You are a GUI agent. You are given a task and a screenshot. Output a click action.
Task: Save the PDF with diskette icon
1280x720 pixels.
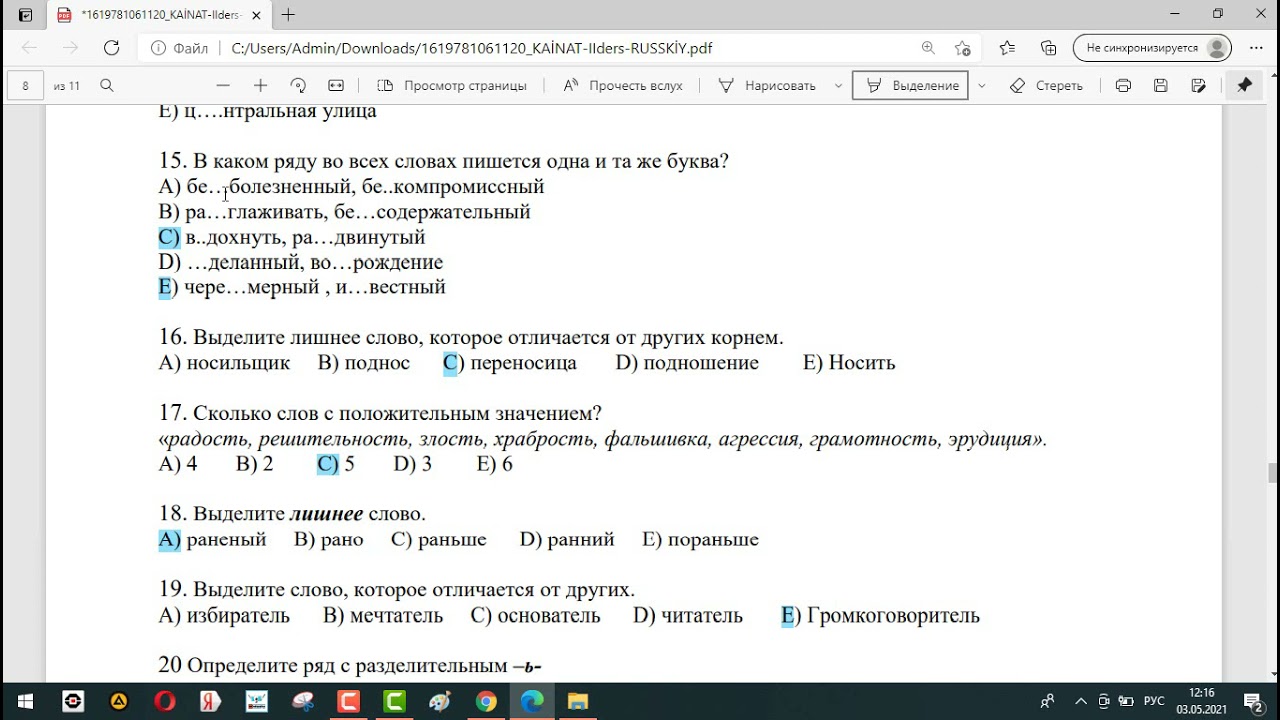(1161, 86)
